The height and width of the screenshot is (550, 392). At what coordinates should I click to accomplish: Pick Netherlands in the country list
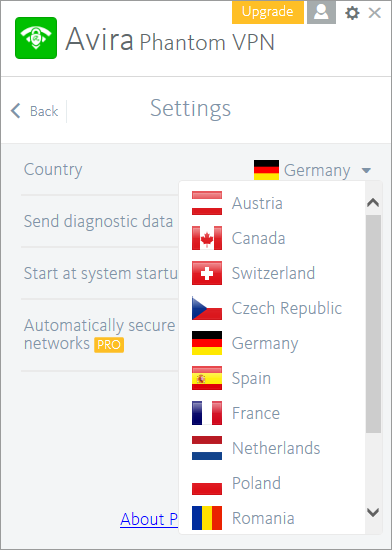272,448
